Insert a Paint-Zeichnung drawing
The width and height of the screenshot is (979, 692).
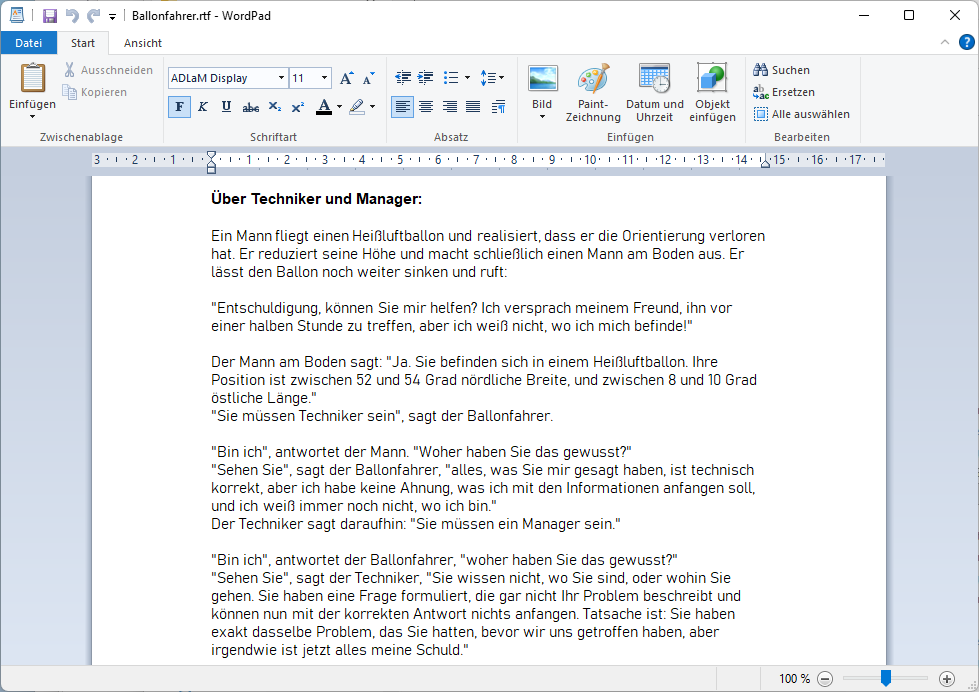pyautogui.click(x=594, y=92)
